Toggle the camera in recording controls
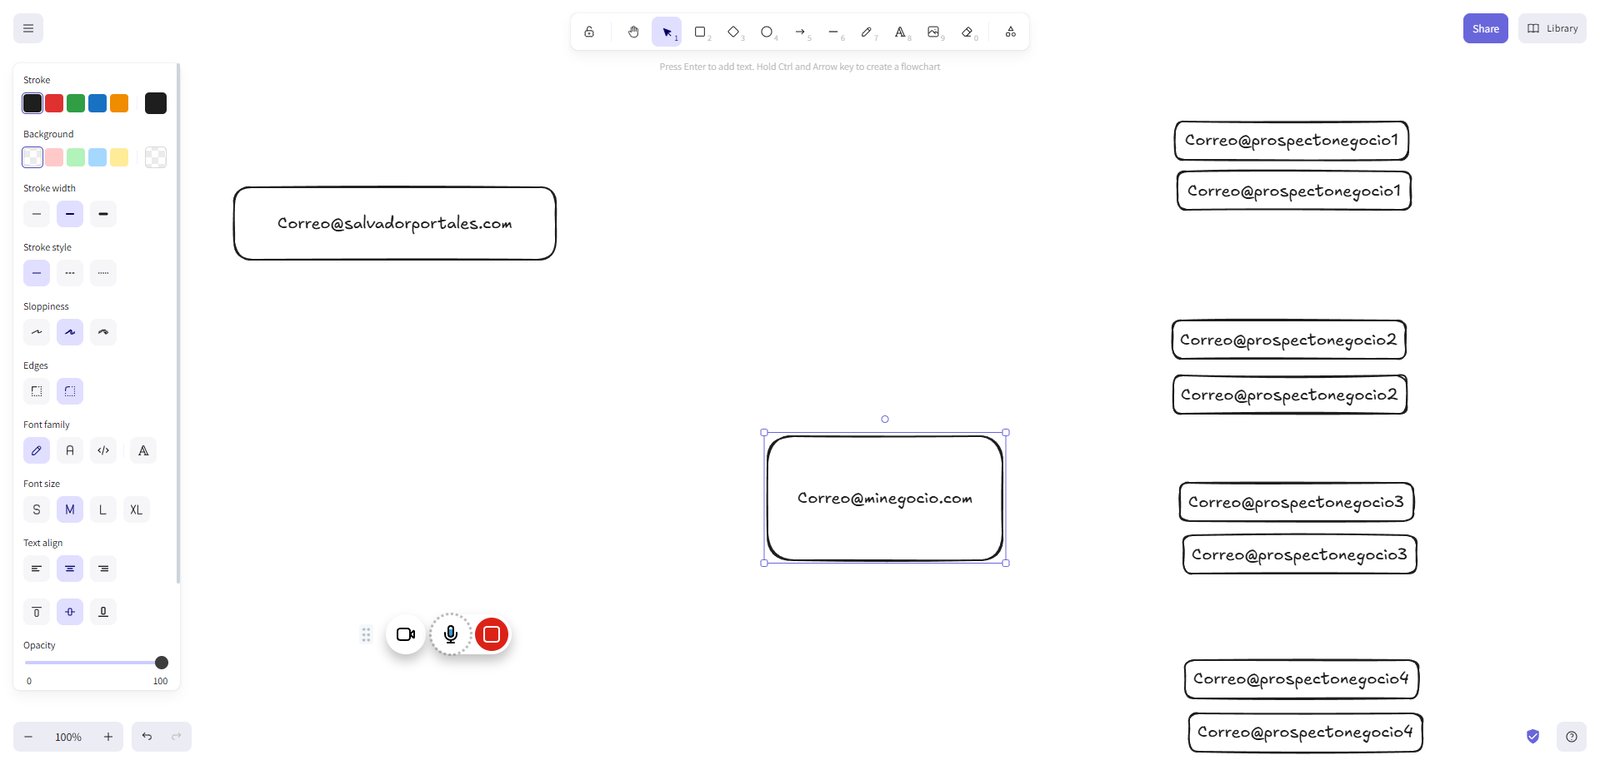This screenshot has height=765, width=1600. click(x=406, y=634)
